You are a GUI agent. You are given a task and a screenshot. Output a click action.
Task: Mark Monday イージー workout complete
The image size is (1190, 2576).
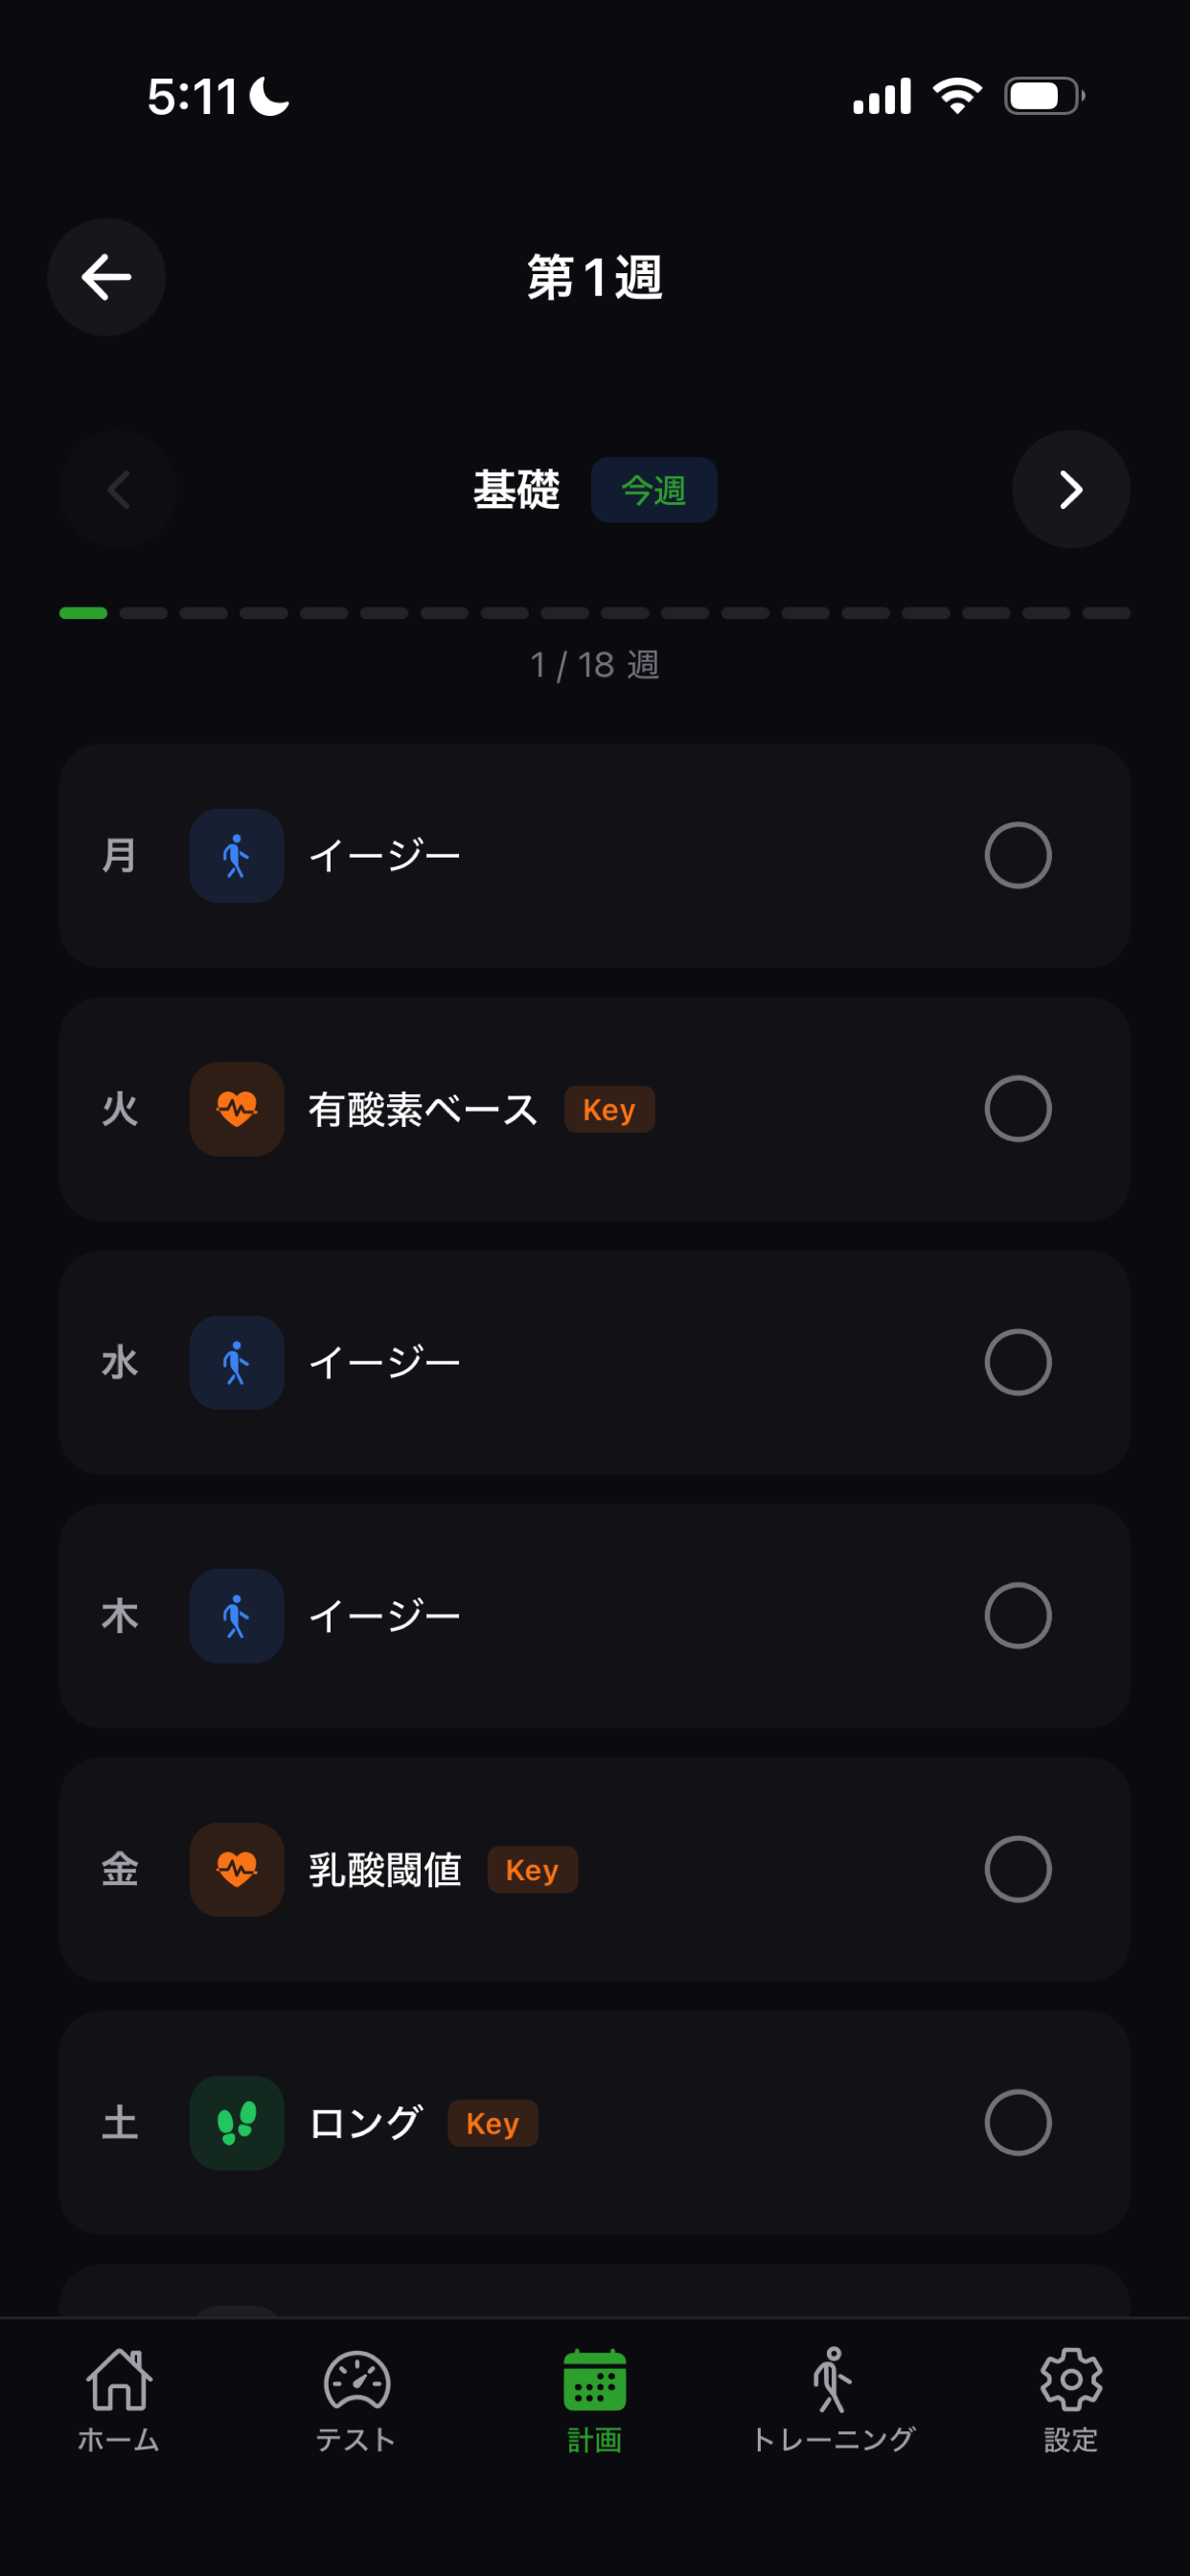point(1017,855)
